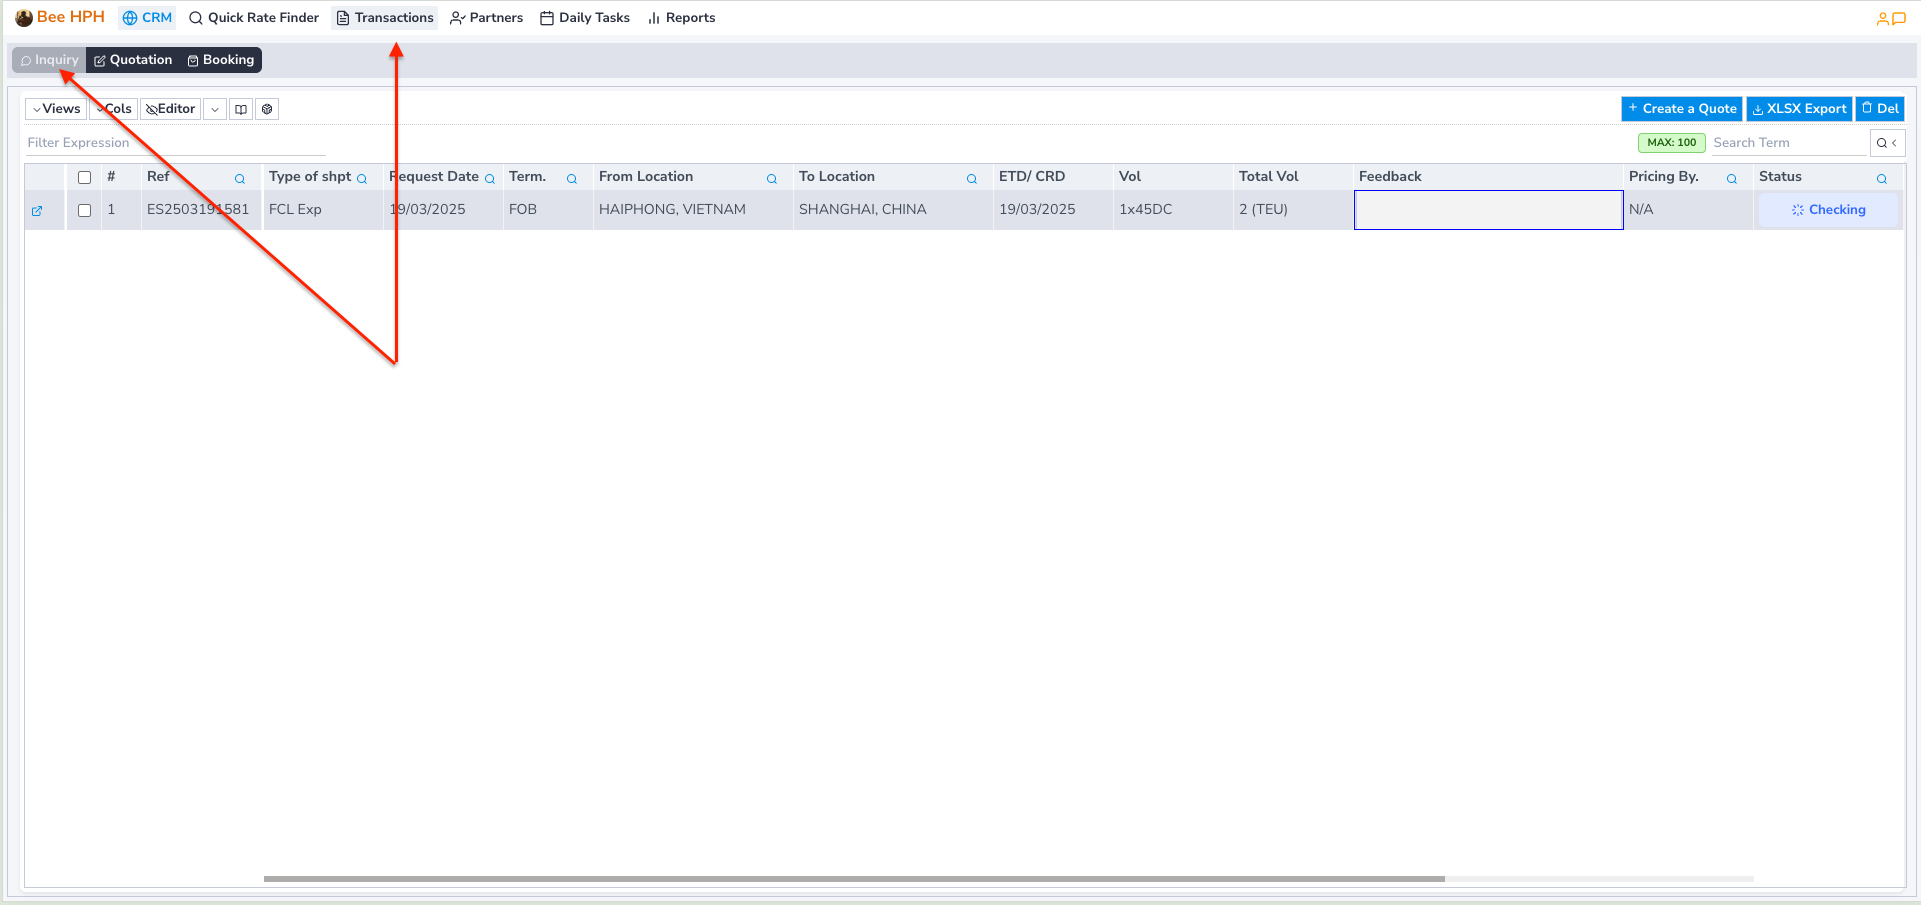1921x905 pixels.
Task: Click inside the Feedback cell of the inquiry
Action: tap(1488, 209)
